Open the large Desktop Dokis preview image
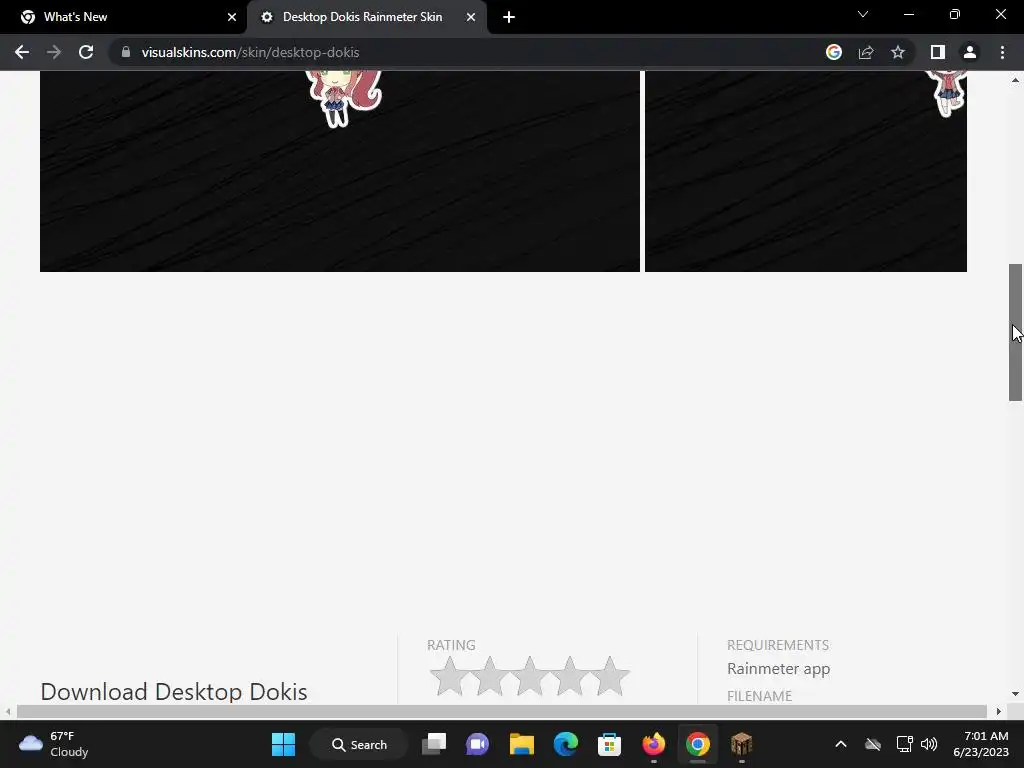 tap(340, 171)
